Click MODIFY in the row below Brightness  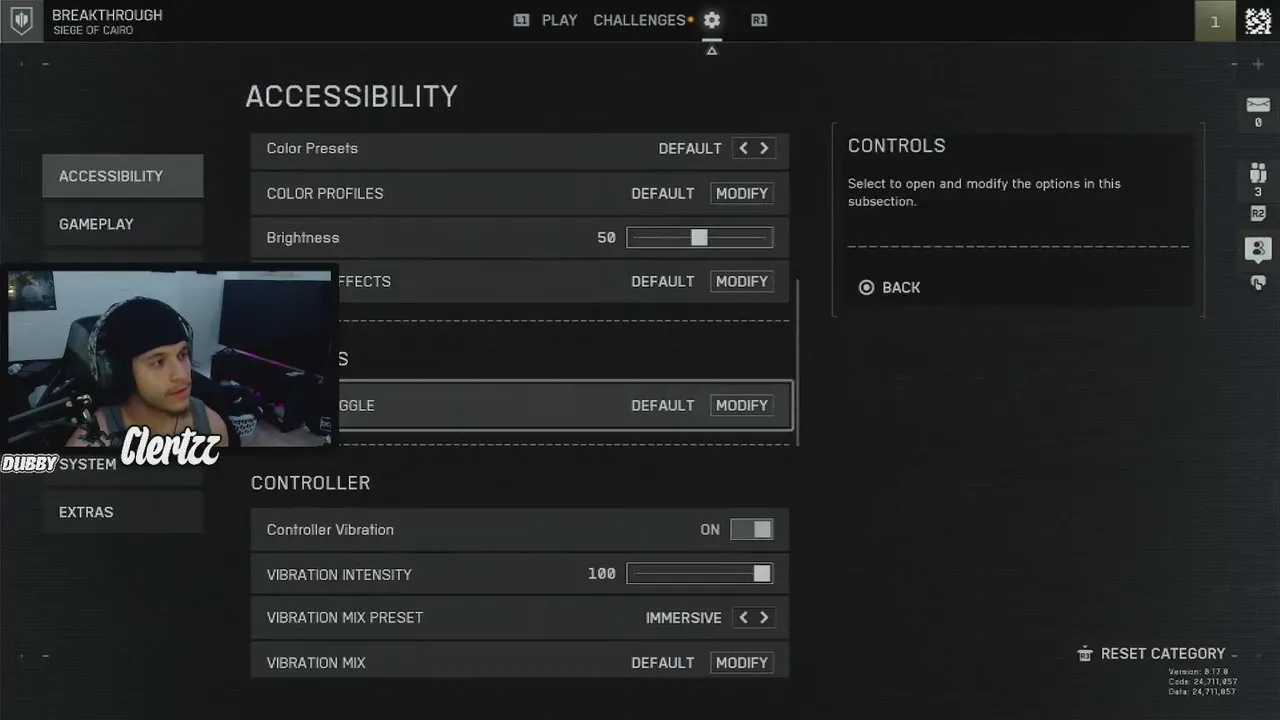(x=742, y=282)
